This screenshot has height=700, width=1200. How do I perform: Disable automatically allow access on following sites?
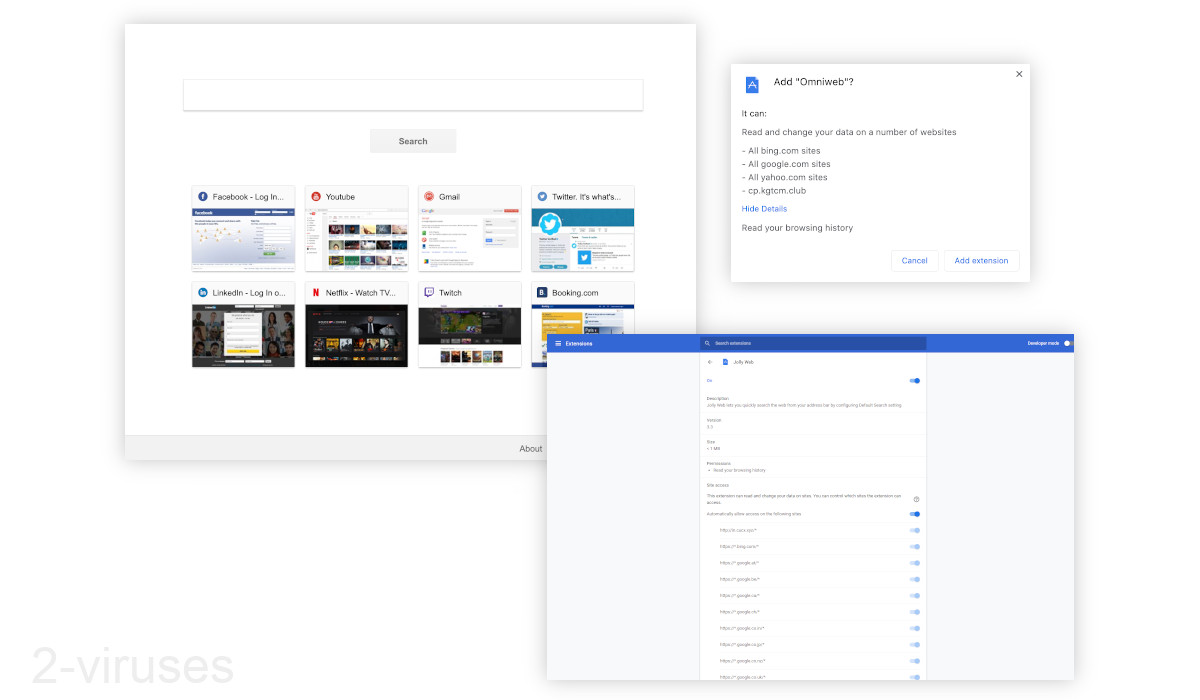tap(913, 514)
